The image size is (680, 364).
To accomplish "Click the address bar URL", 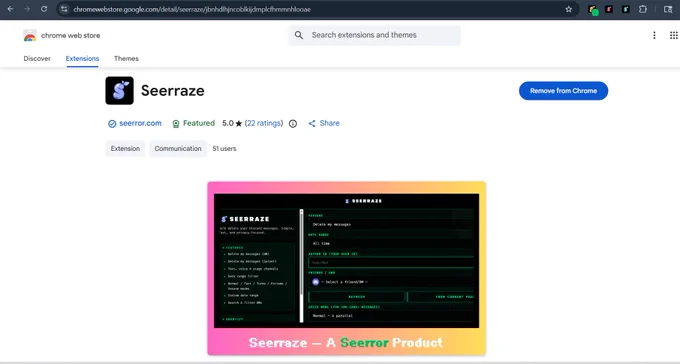I will [192, 9].
